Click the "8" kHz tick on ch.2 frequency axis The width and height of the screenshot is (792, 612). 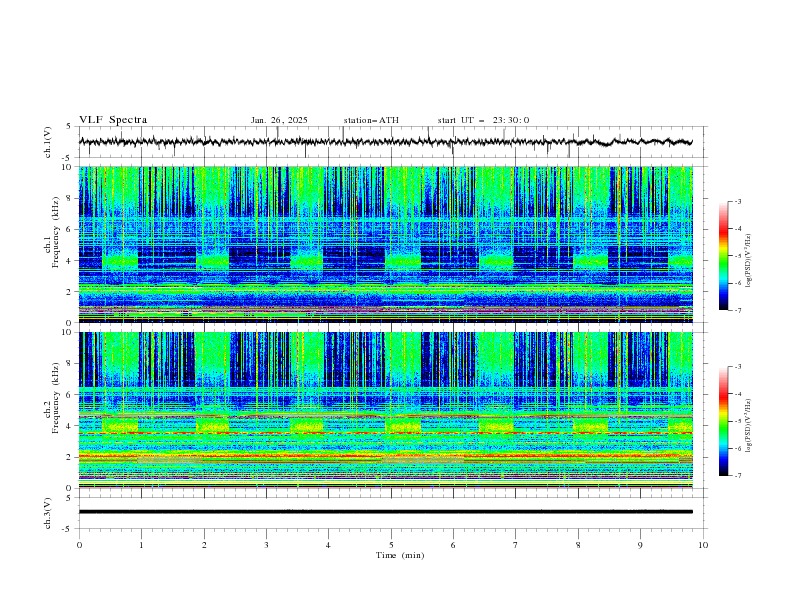tap(70, 364)
